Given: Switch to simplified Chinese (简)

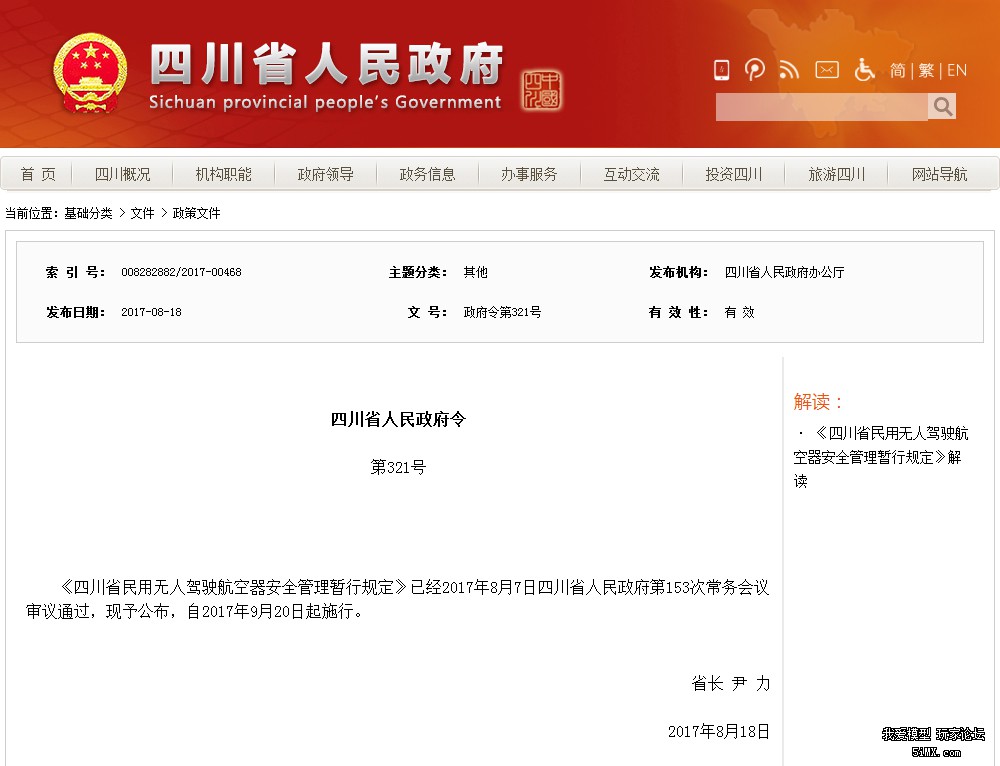Looking at the screenshot, I should pyautogui.click(x=898, y=70).
